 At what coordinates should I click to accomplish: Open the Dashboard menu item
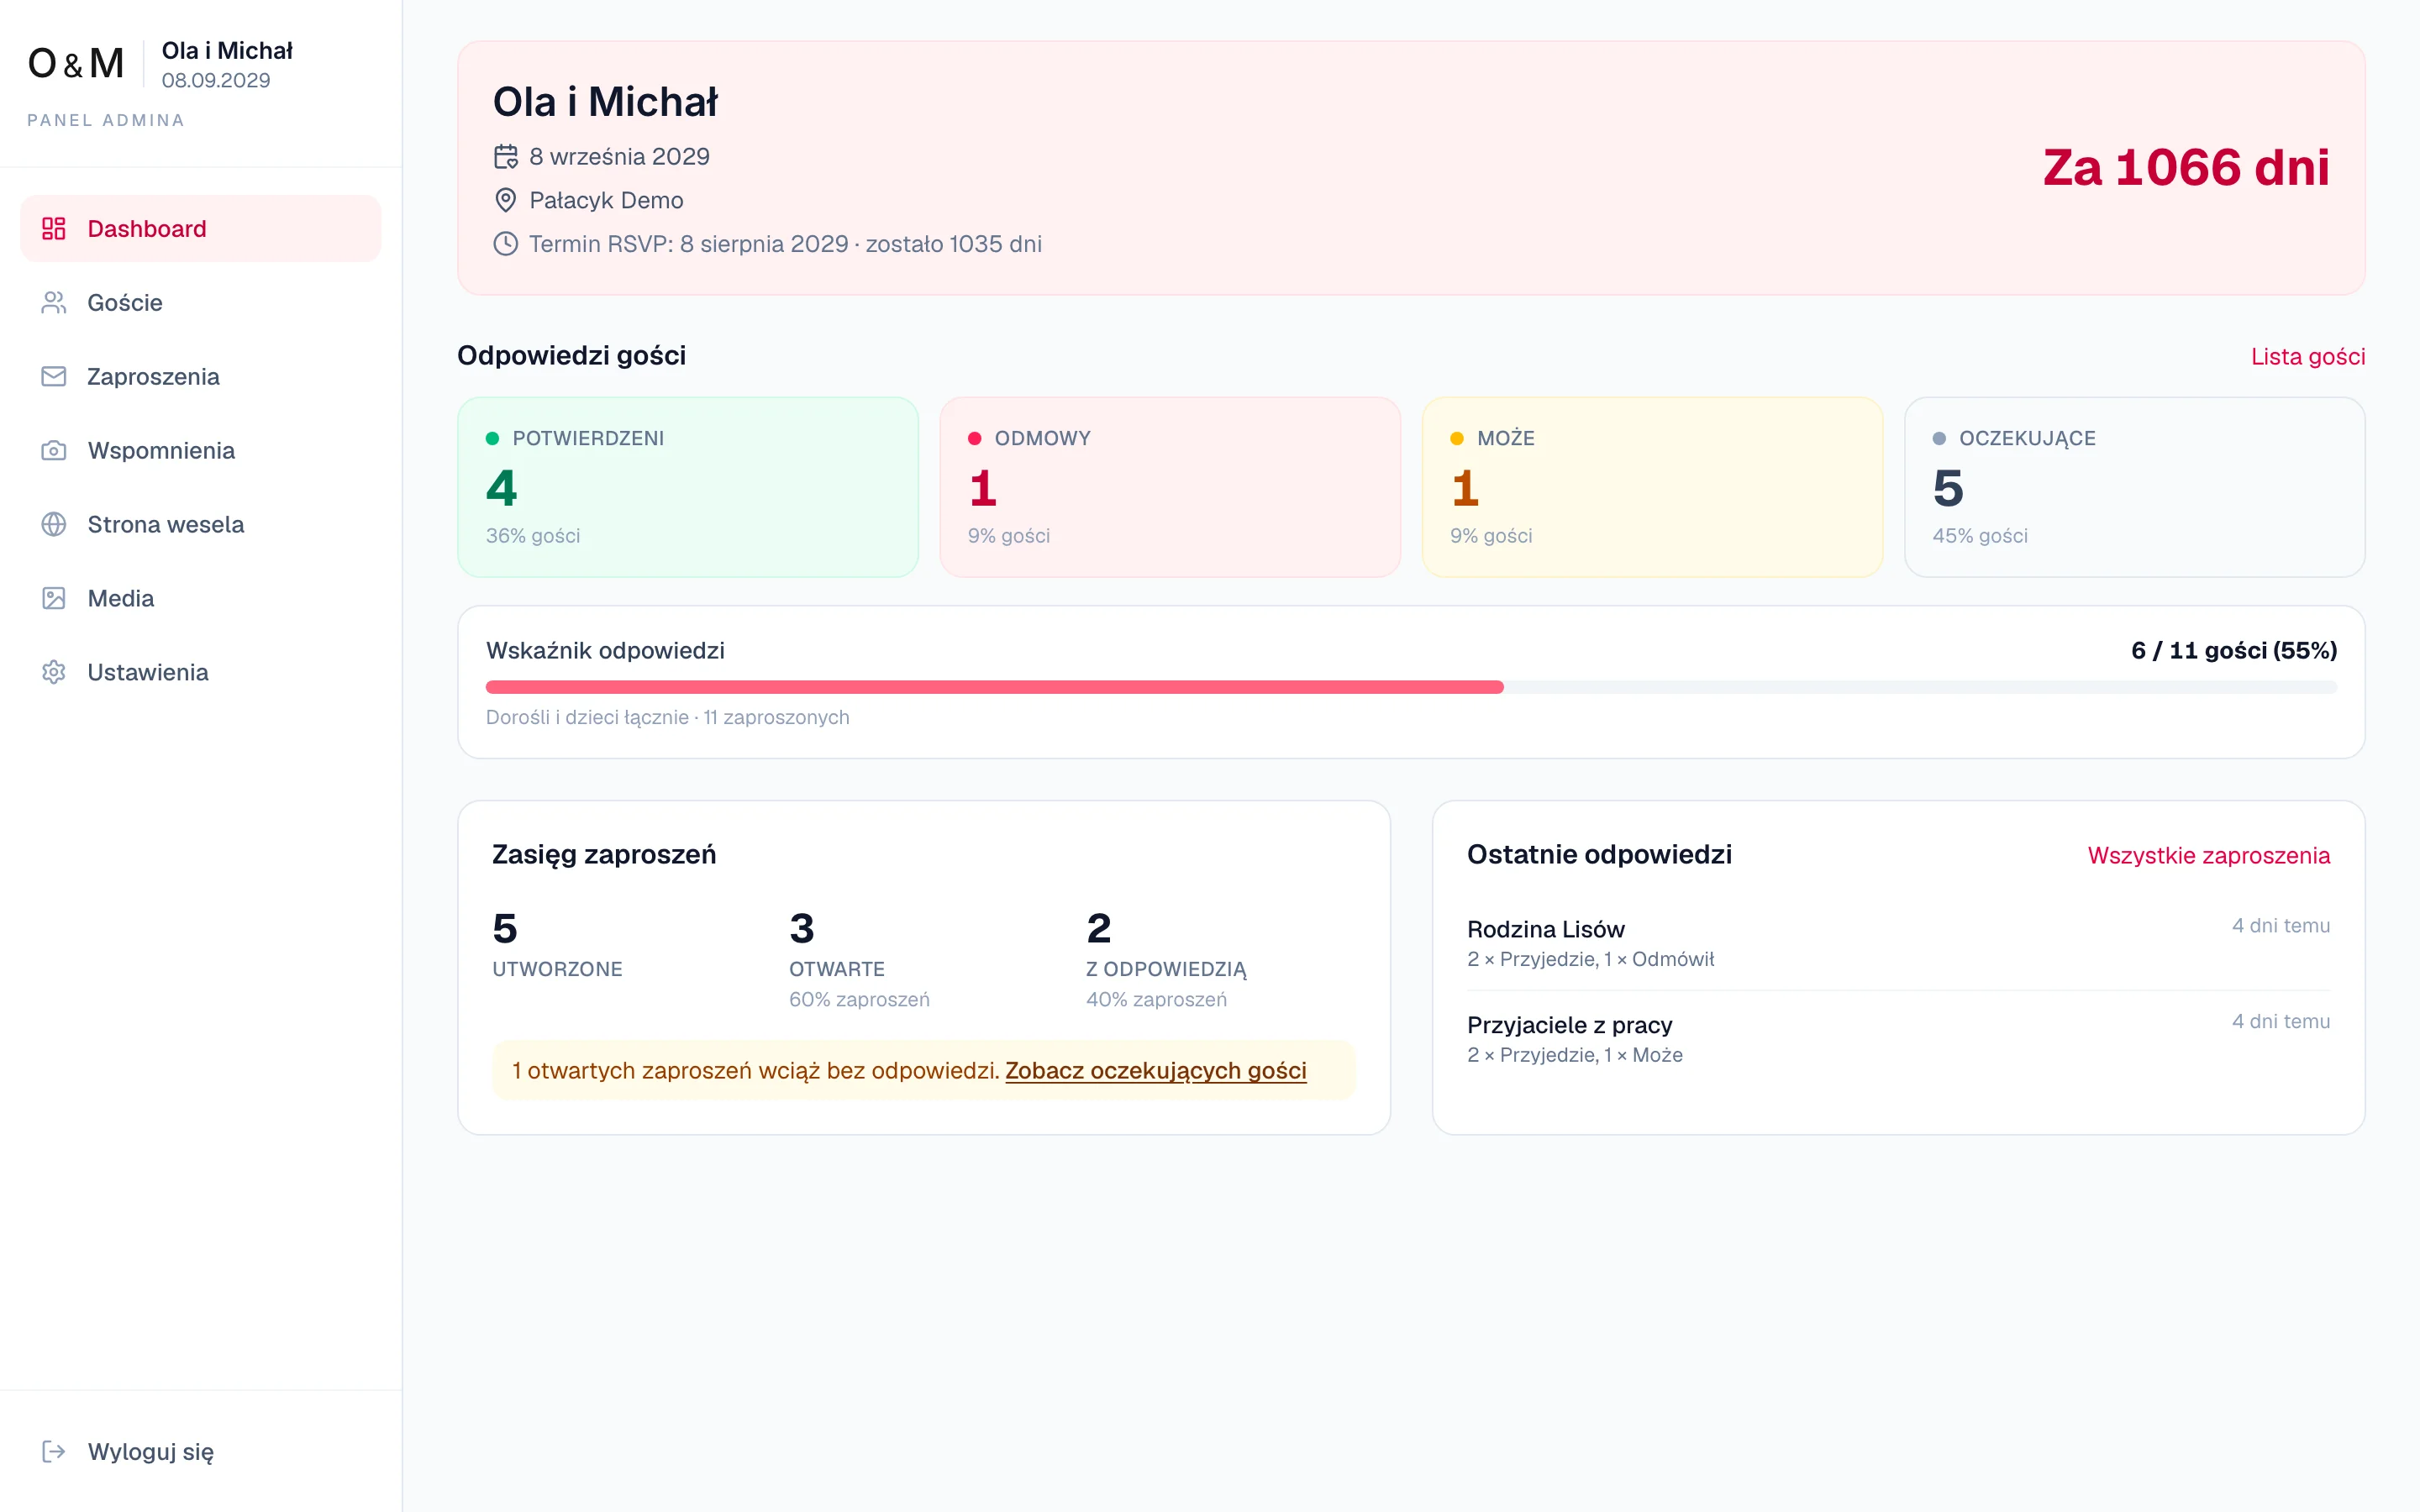[201, 229]
